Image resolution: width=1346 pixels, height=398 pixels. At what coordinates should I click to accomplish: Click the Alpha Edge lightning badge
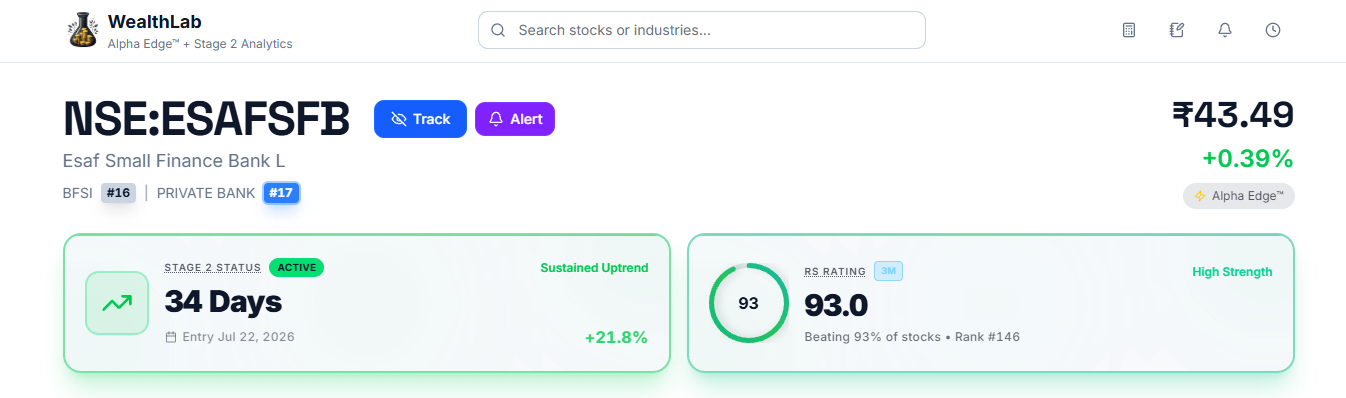[x=1238, y=196]
